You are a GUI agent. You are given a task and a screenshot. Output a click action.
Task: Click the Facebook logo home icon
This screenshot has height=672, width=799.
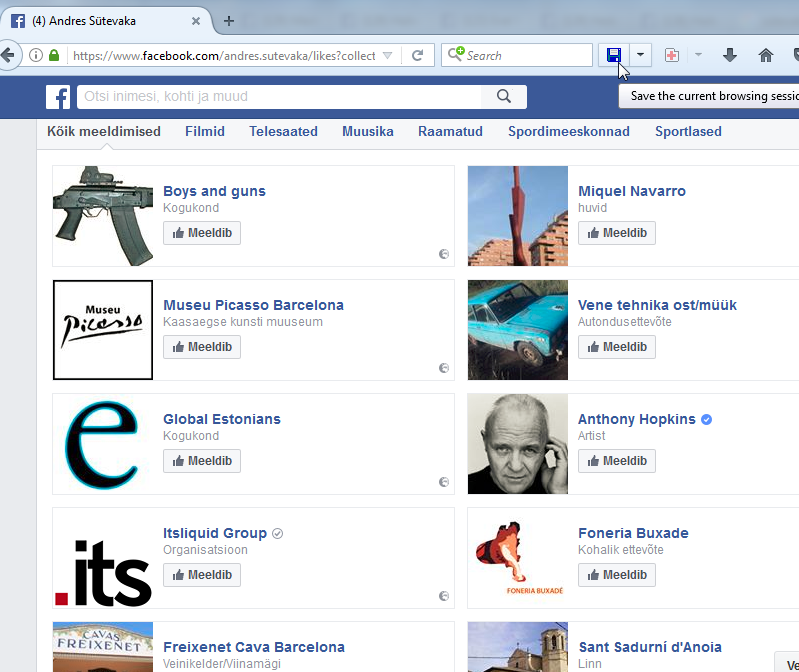[58, 97]
